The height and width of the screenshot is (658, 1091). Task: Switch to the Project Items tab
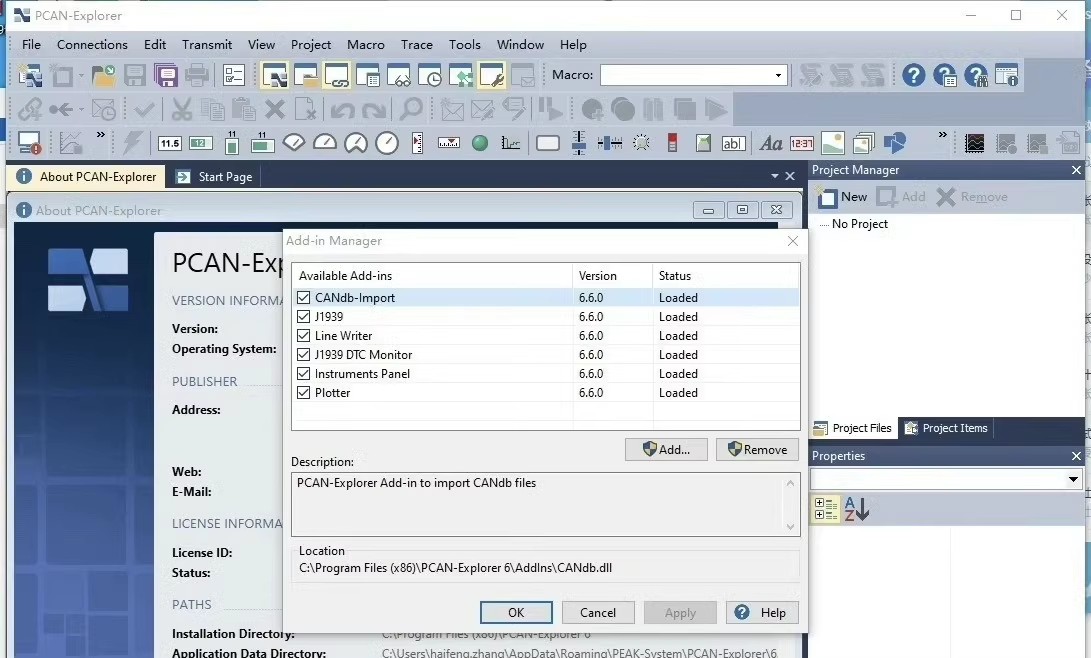946,428
